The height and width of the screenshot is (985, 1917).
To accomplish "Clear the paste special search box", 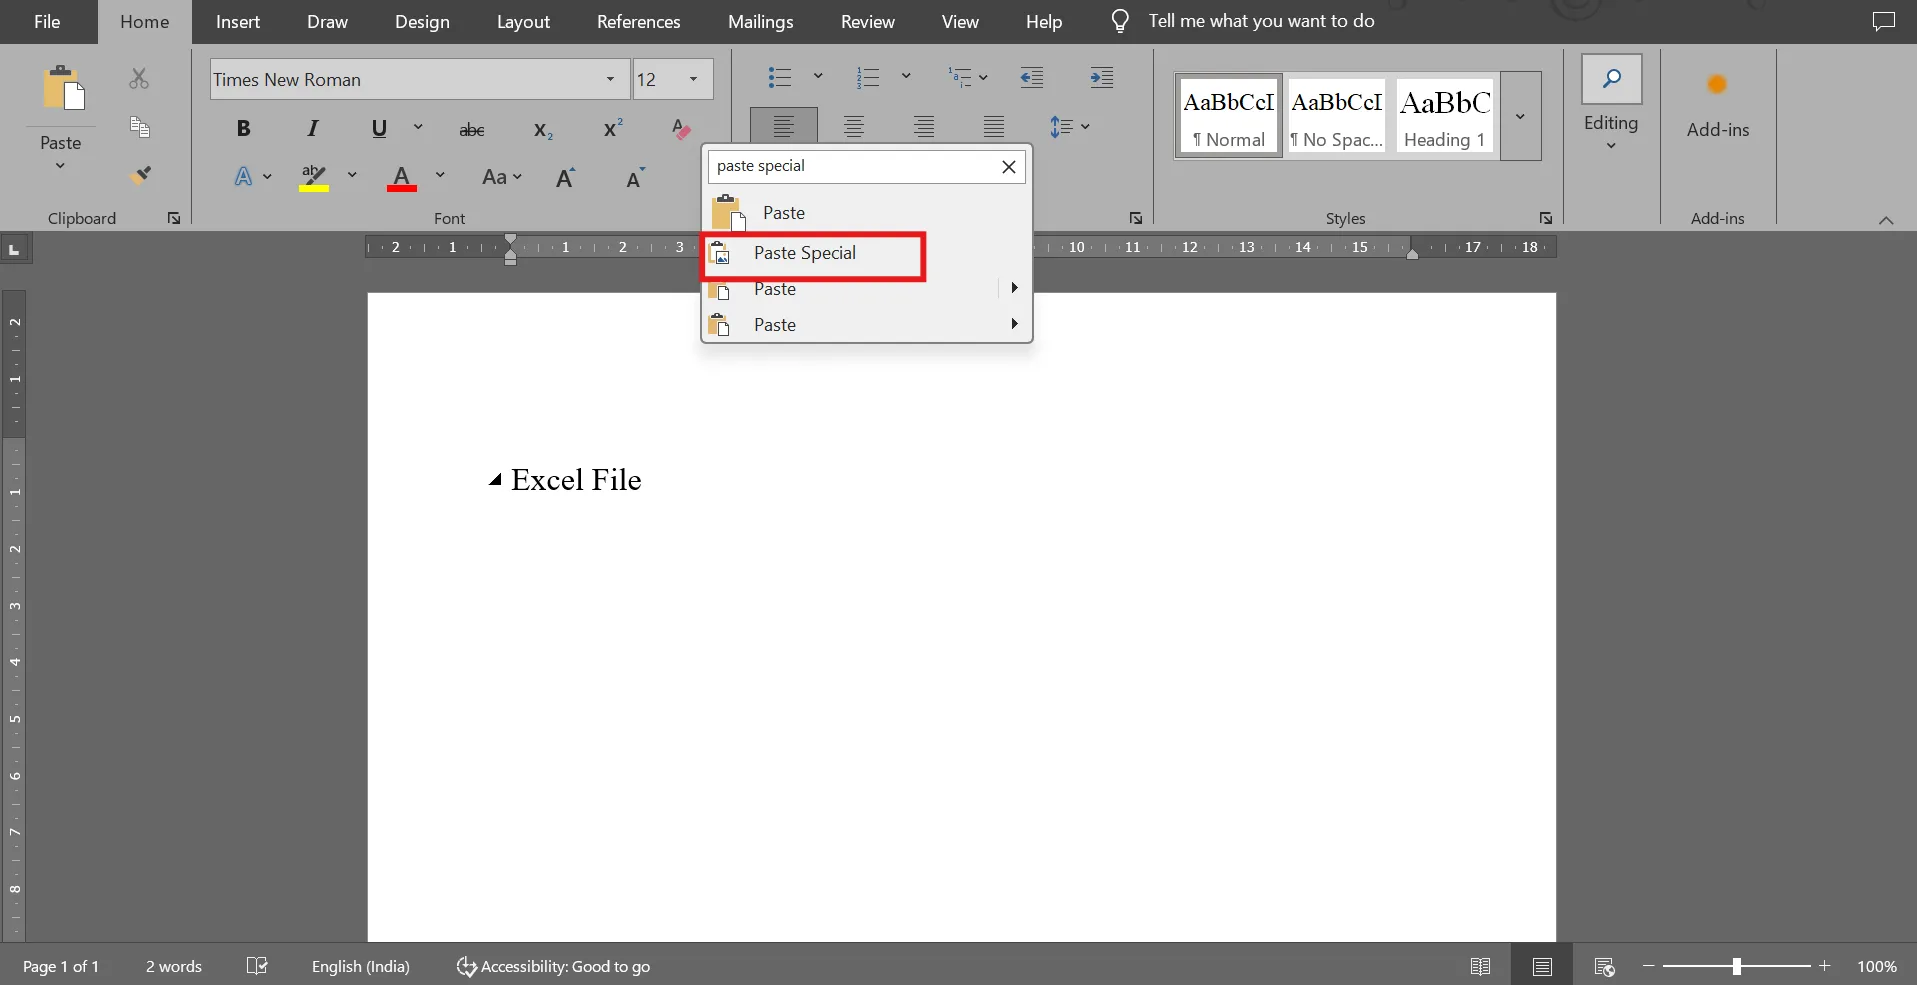I will coord(1009,167).
